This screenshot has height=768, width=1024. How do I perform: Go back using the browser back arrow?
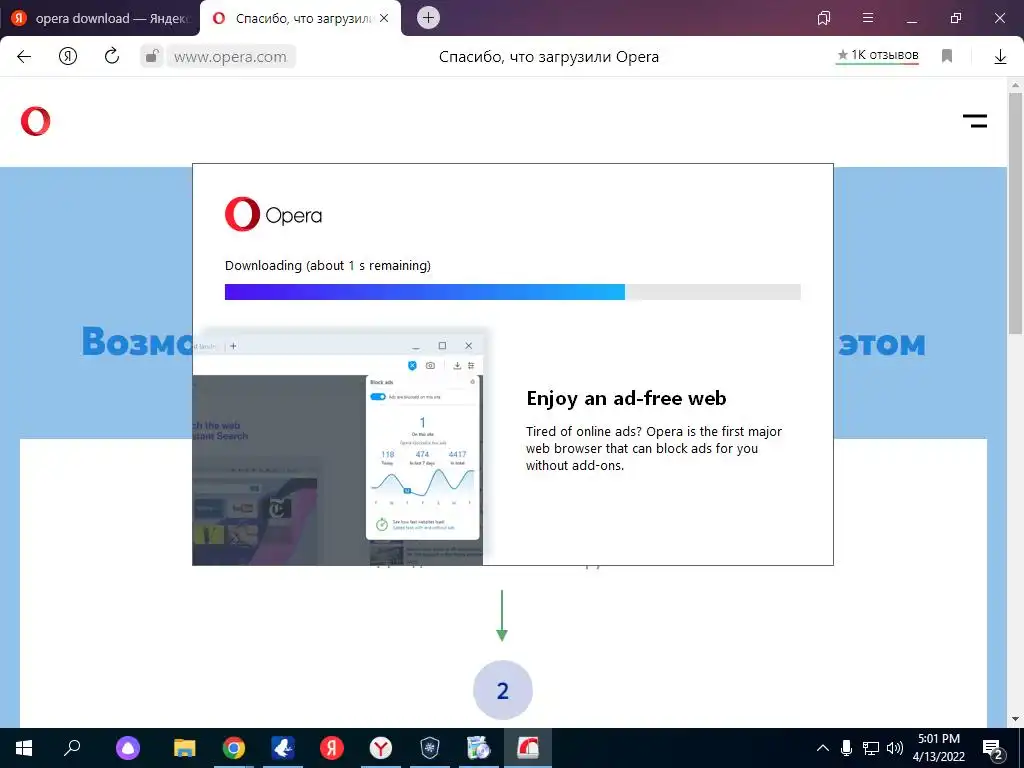coord(24,57)
